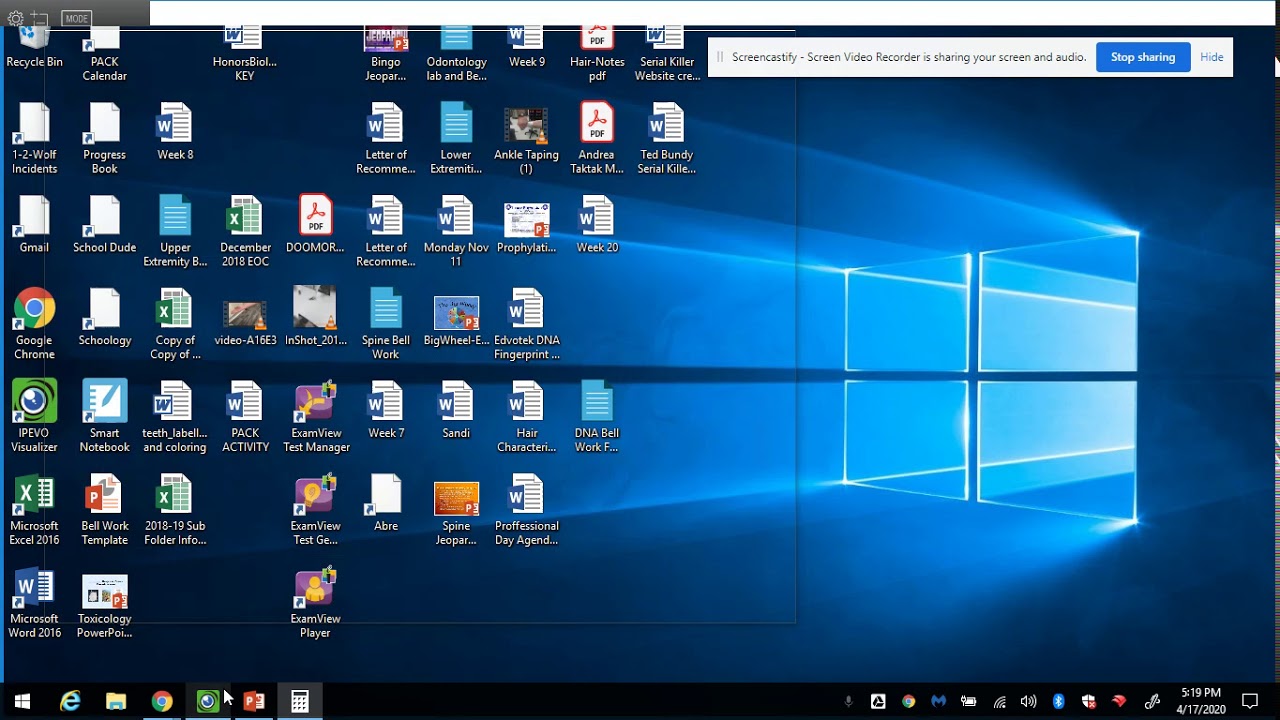Click the Bluetooth tray icon

[1058, 701]
